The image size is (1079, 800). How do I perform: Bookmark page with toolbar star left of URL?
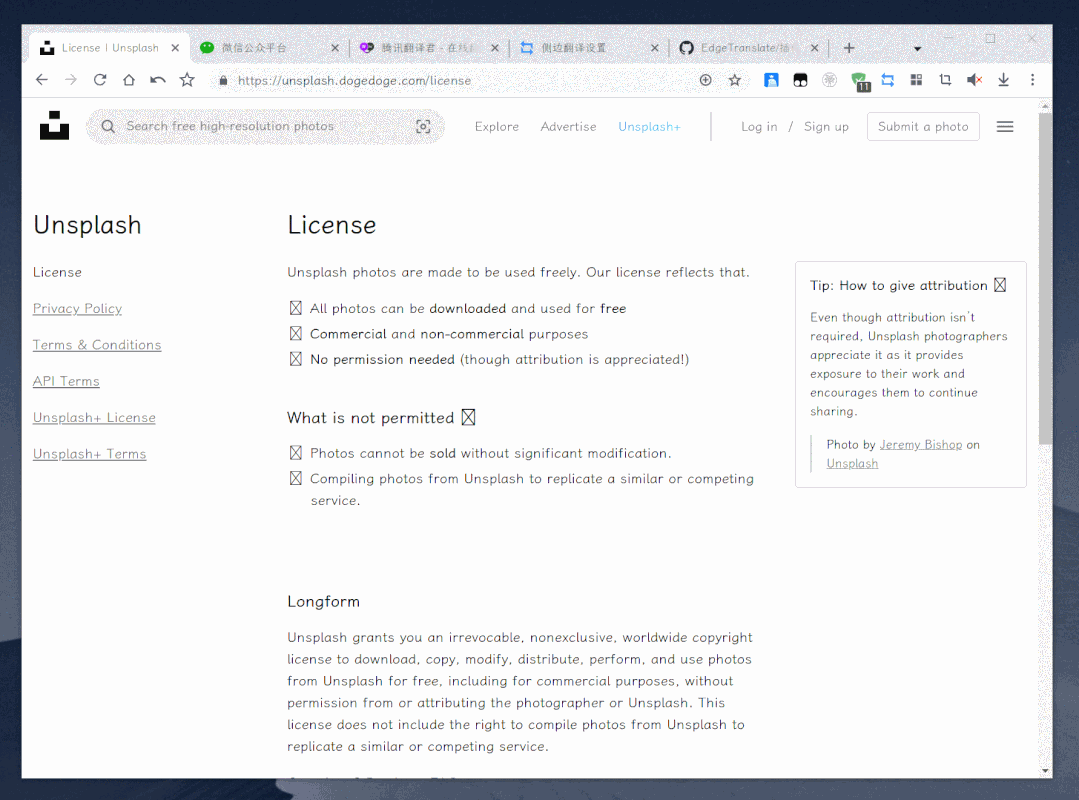(x=187, y=80)
